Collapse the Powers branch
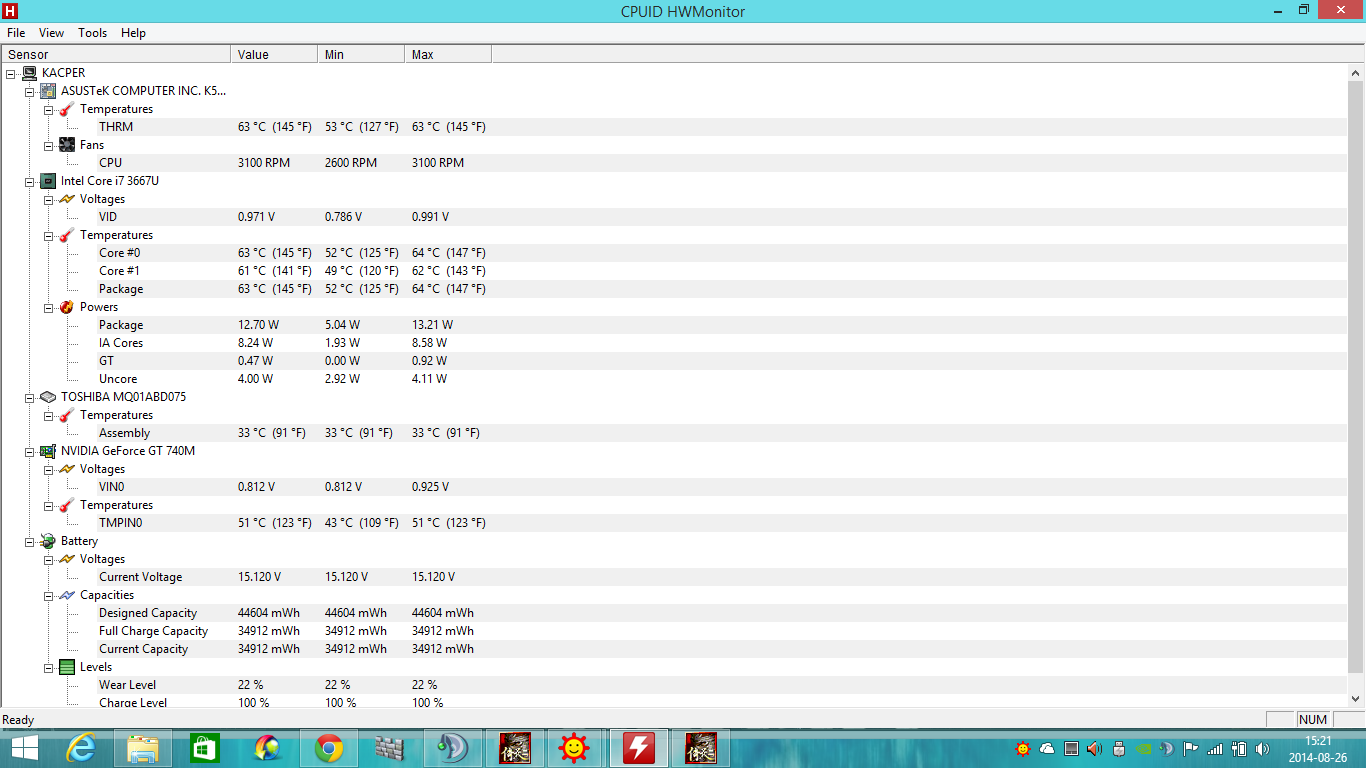This screenshot has height=768, width=1366. pos(48,307)
